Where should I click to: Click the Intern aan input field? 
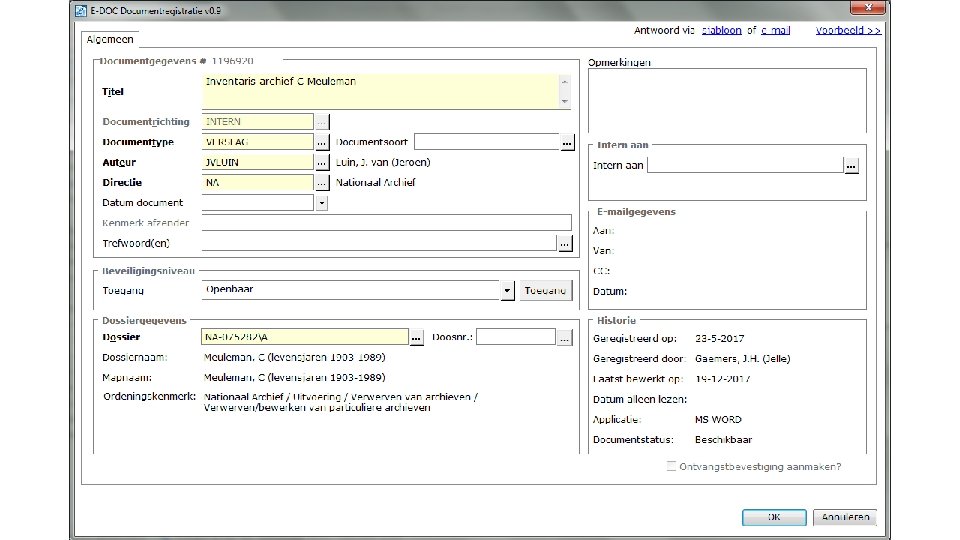coord(745,165)
